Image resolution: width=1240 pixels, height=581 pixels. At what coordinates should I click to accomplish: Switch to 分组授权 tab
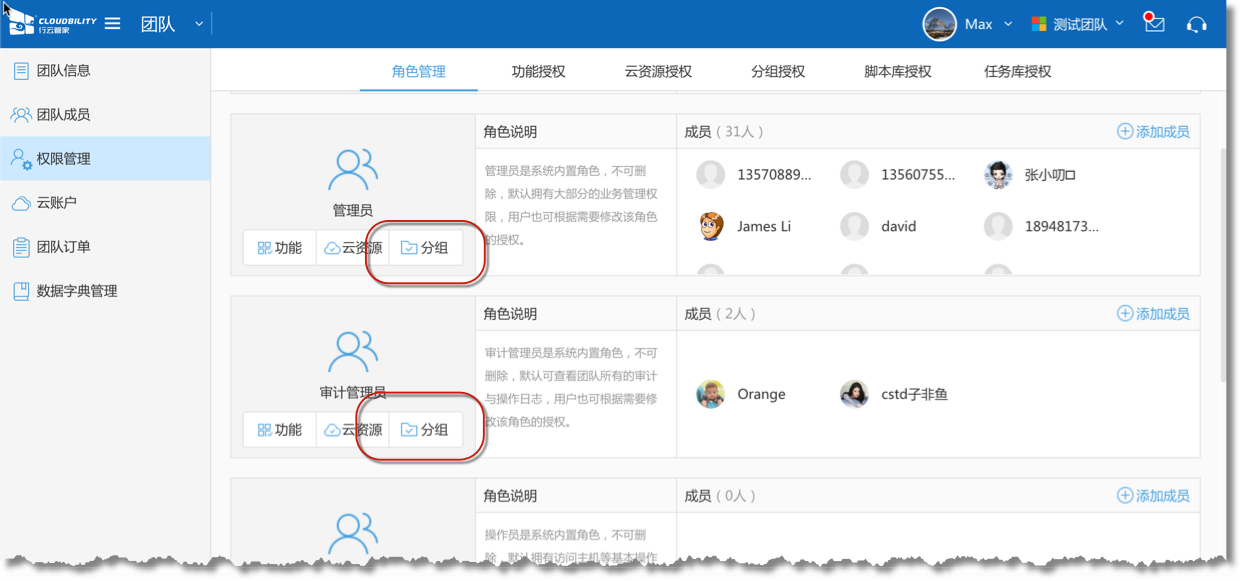pyautogui.click(x=778, y=71)
